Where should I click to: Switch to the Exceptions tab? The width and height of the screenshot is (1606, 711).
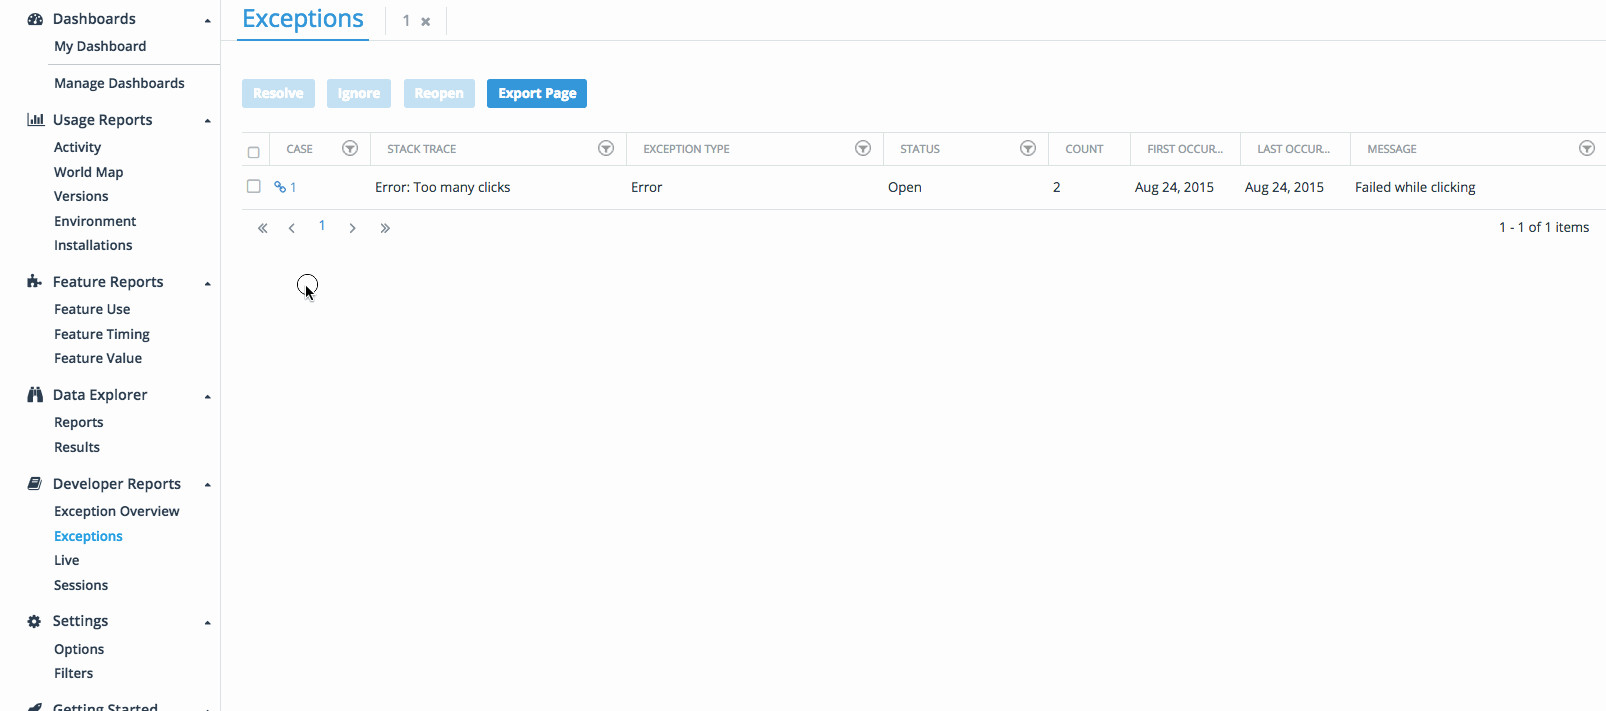pyautogui.click(x=303, y=19)
